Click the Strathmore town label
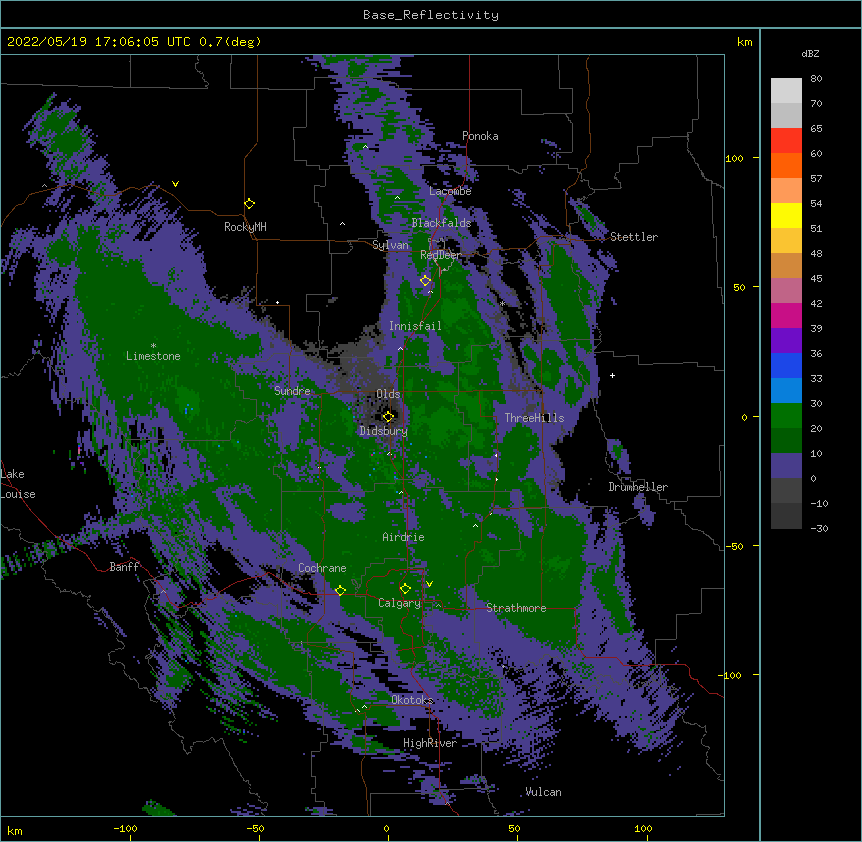Image resolution: width=862 pixels, height=842 pixels. [516, 608]
